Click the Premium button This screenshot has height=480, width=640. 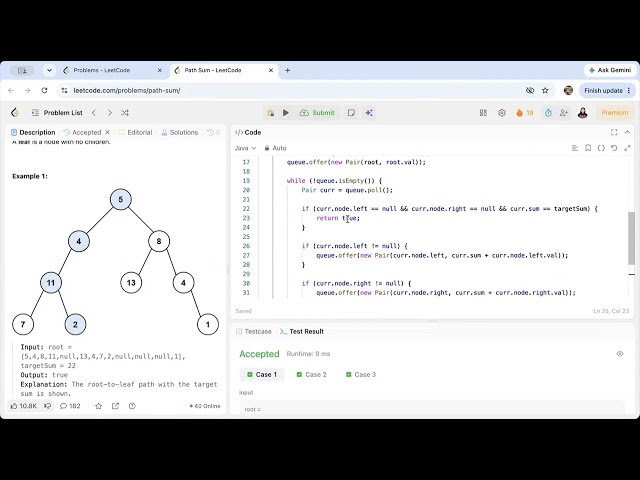click(x=615, y=113)
